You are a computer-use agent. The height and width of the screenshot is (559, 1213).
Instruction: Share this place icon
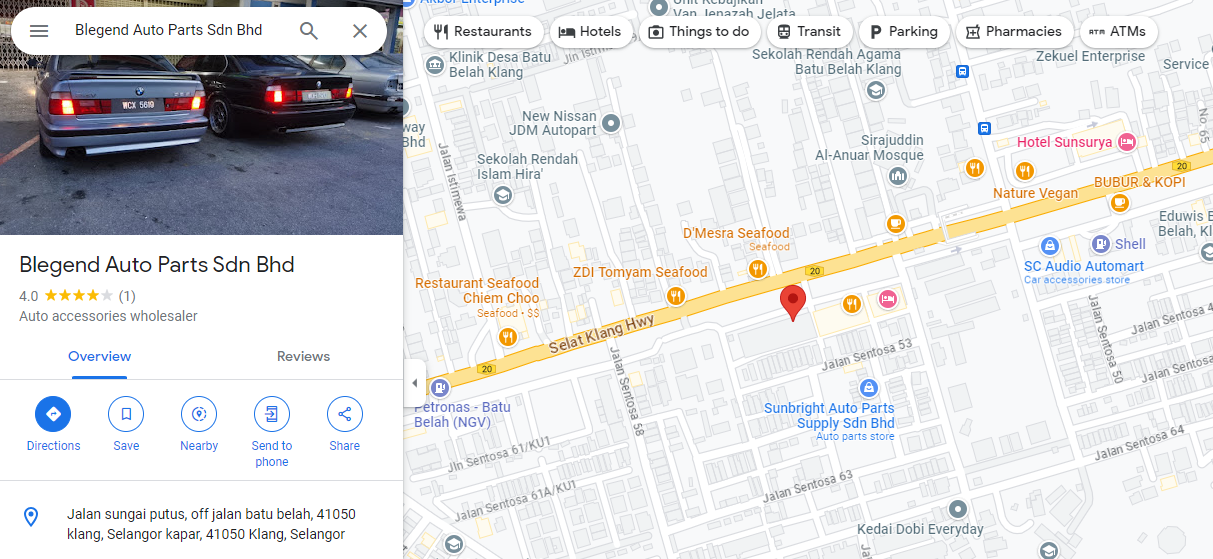coord(345,414)
